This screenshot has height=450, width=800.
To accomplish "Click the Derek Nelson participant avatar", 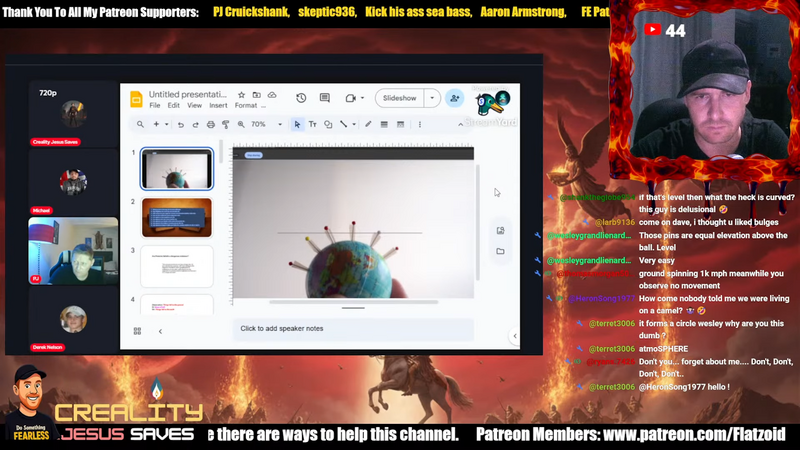I will (73, 319).
